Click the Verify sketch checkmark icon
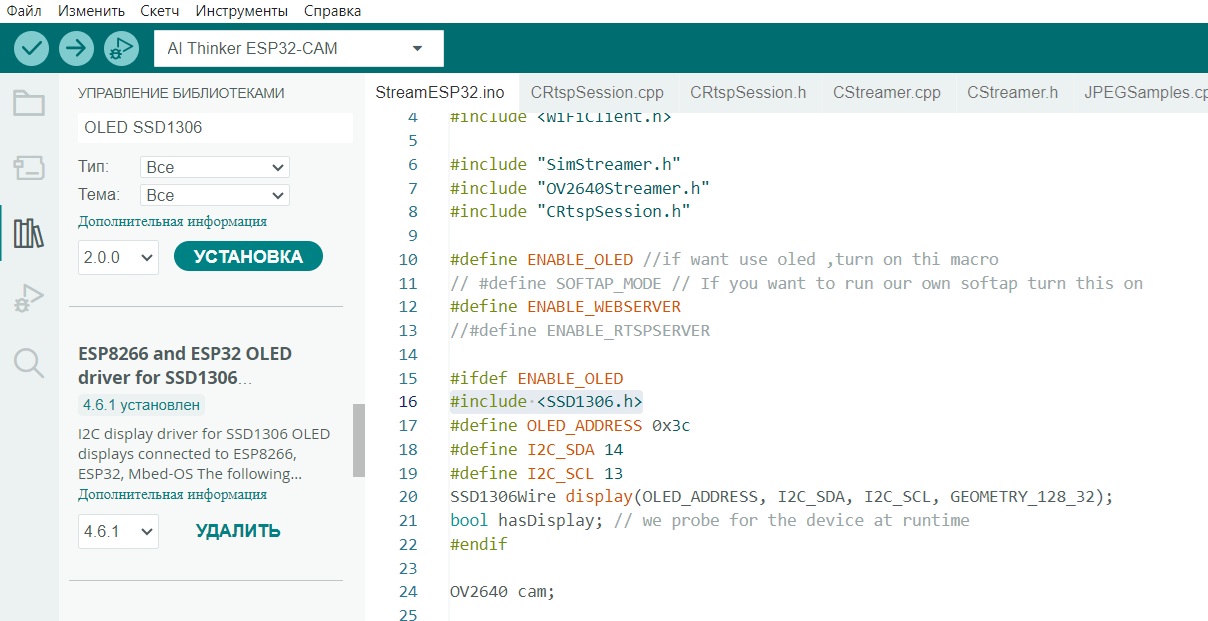This screenshot has height=621, width=1208. pos(32,48)
